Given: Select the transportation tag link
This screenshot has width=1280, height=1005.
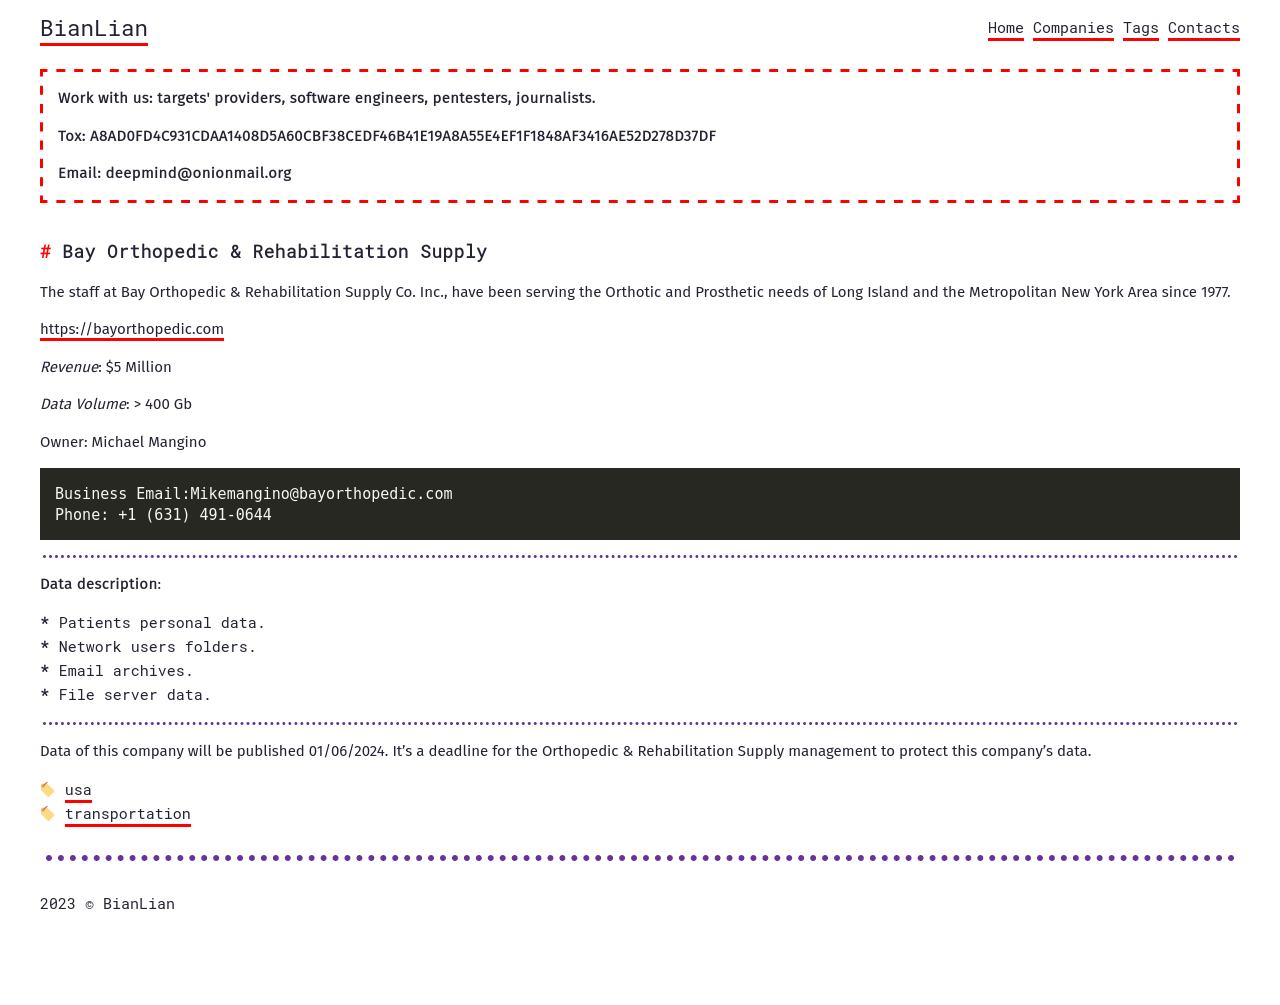Looking at the screenshot, I should coord(127,814).
